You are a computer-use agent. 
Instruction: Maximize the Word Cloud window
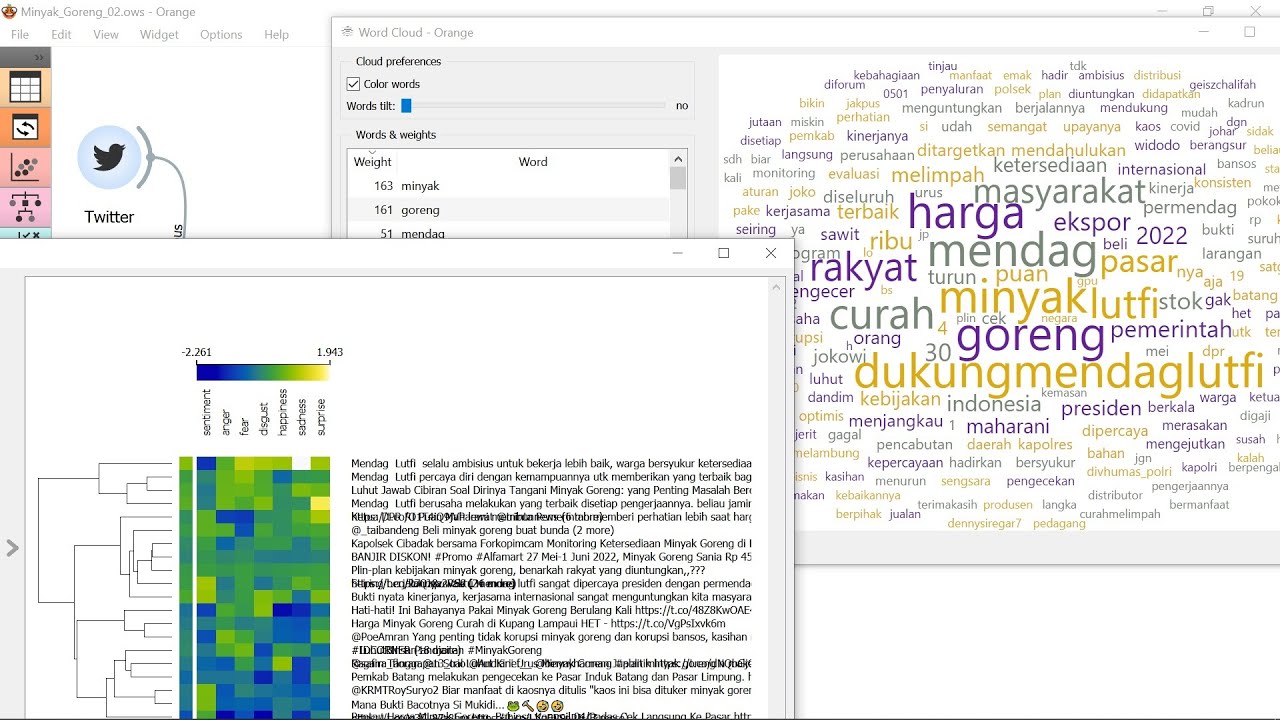pos(1249,32)
